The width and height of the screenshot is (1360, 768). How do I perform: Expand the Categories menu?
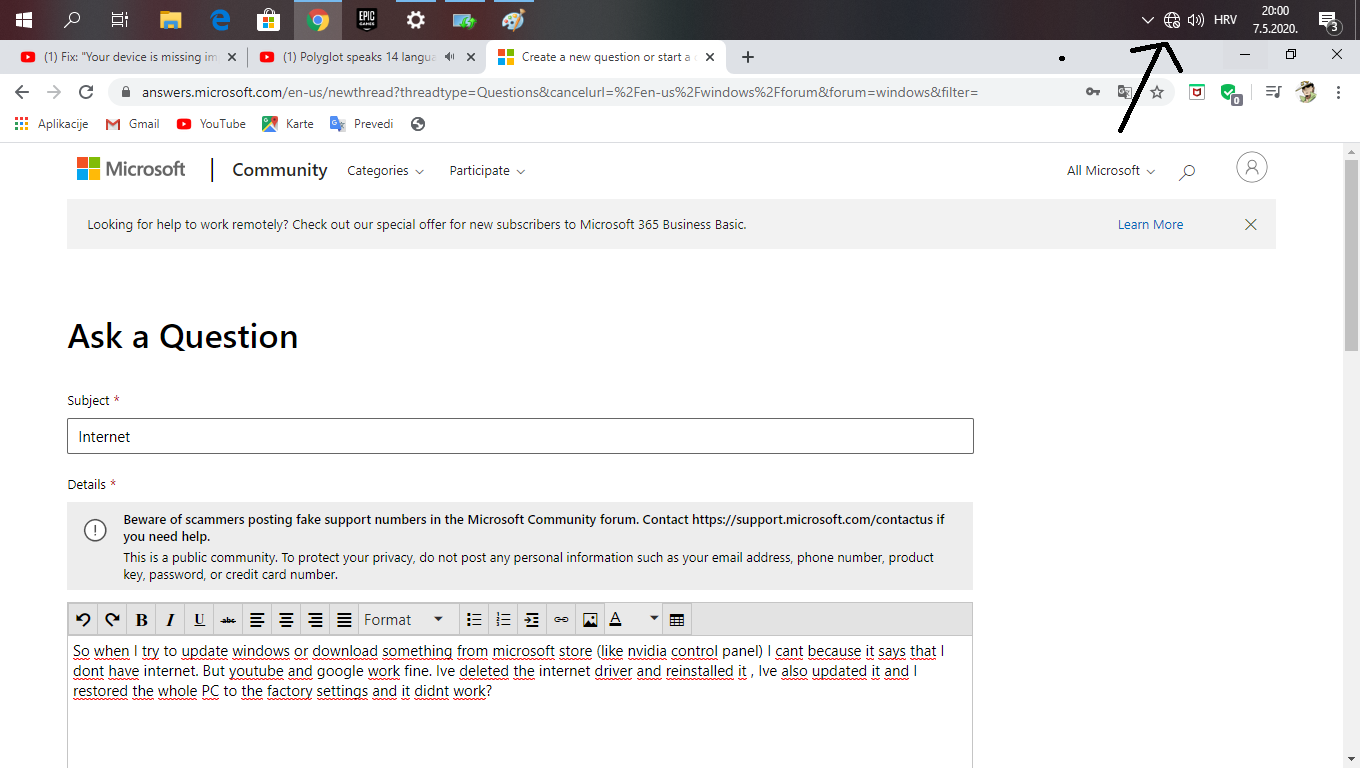(385, 171)
